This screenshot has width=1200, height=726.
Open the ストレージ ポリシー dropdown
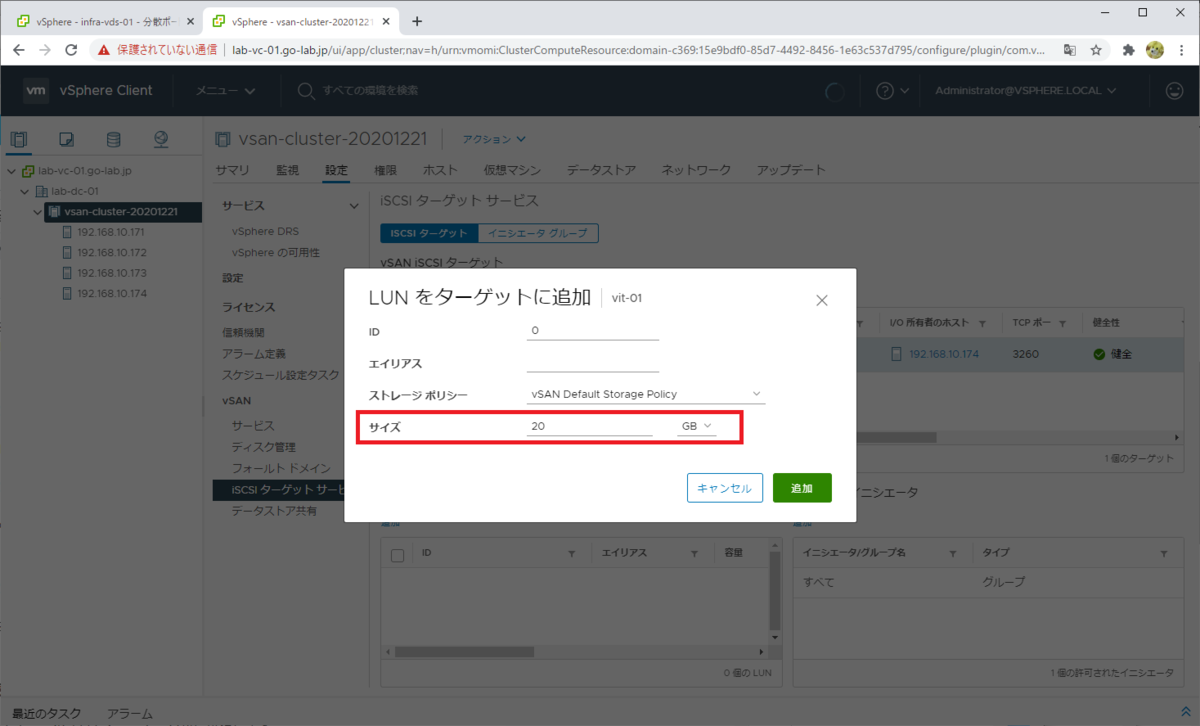pyautogui.click(x=646, y=394)
